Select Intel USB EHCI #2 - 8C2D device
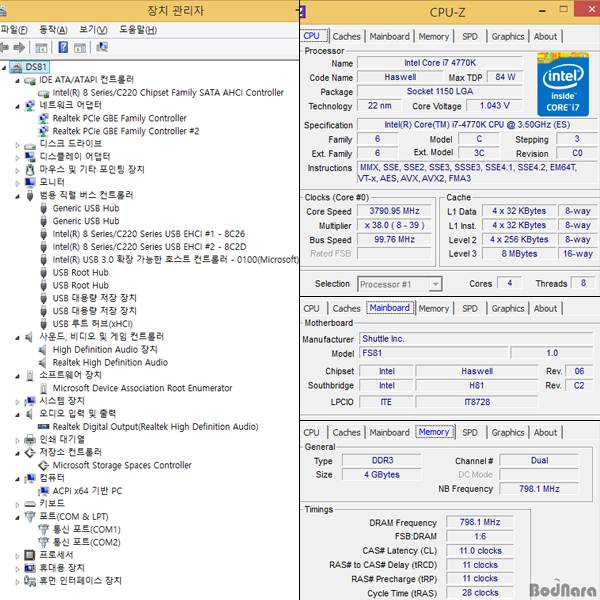 click(x=149, y=247)
